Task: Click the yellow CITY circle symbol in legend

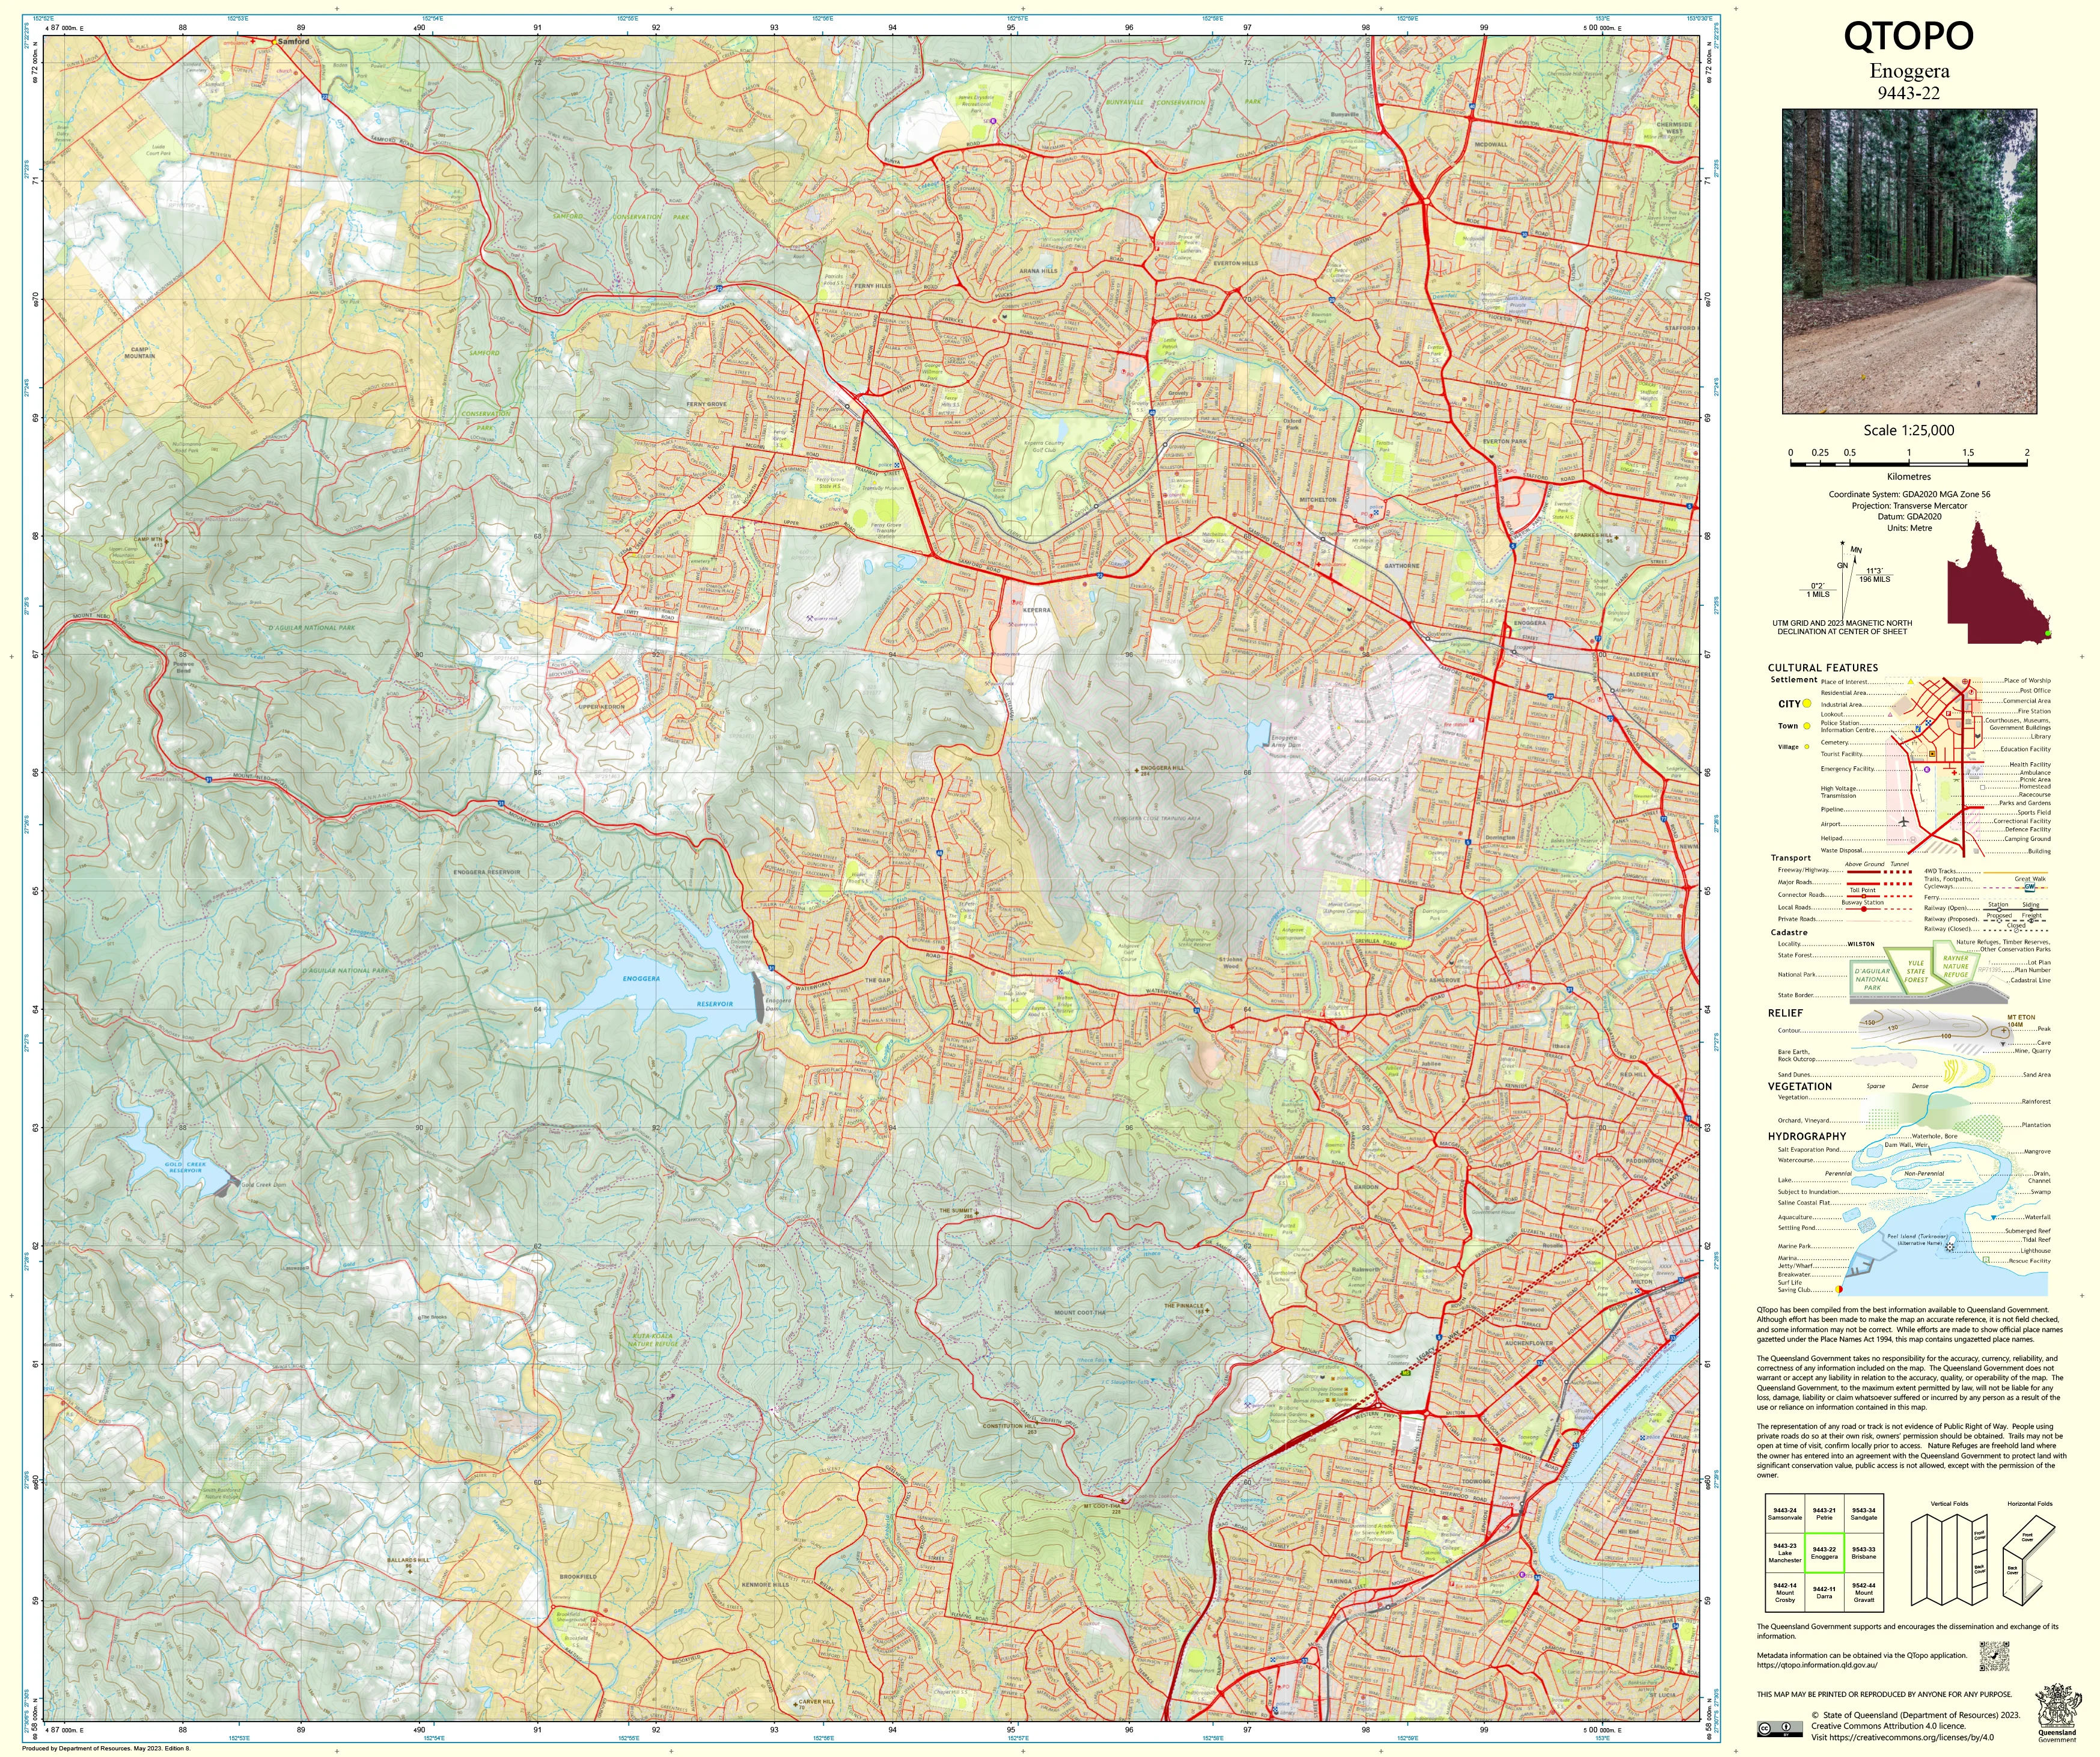Action: click(x=1807, y=704)
